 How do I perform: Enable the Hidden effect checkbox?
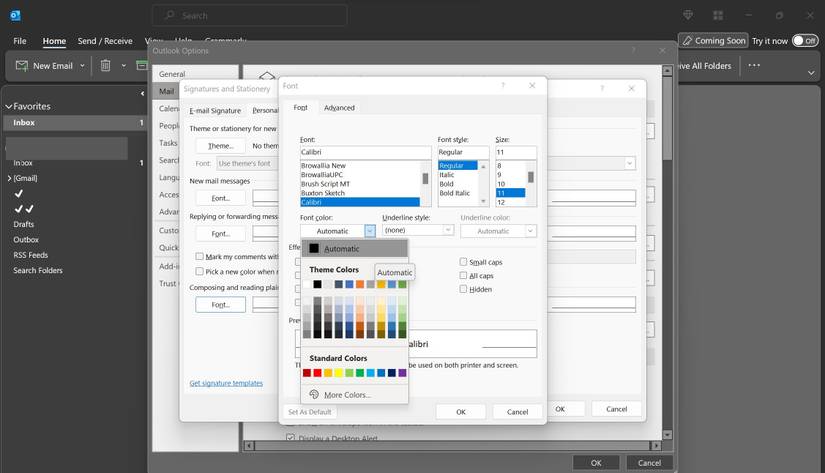coord(463,289)
